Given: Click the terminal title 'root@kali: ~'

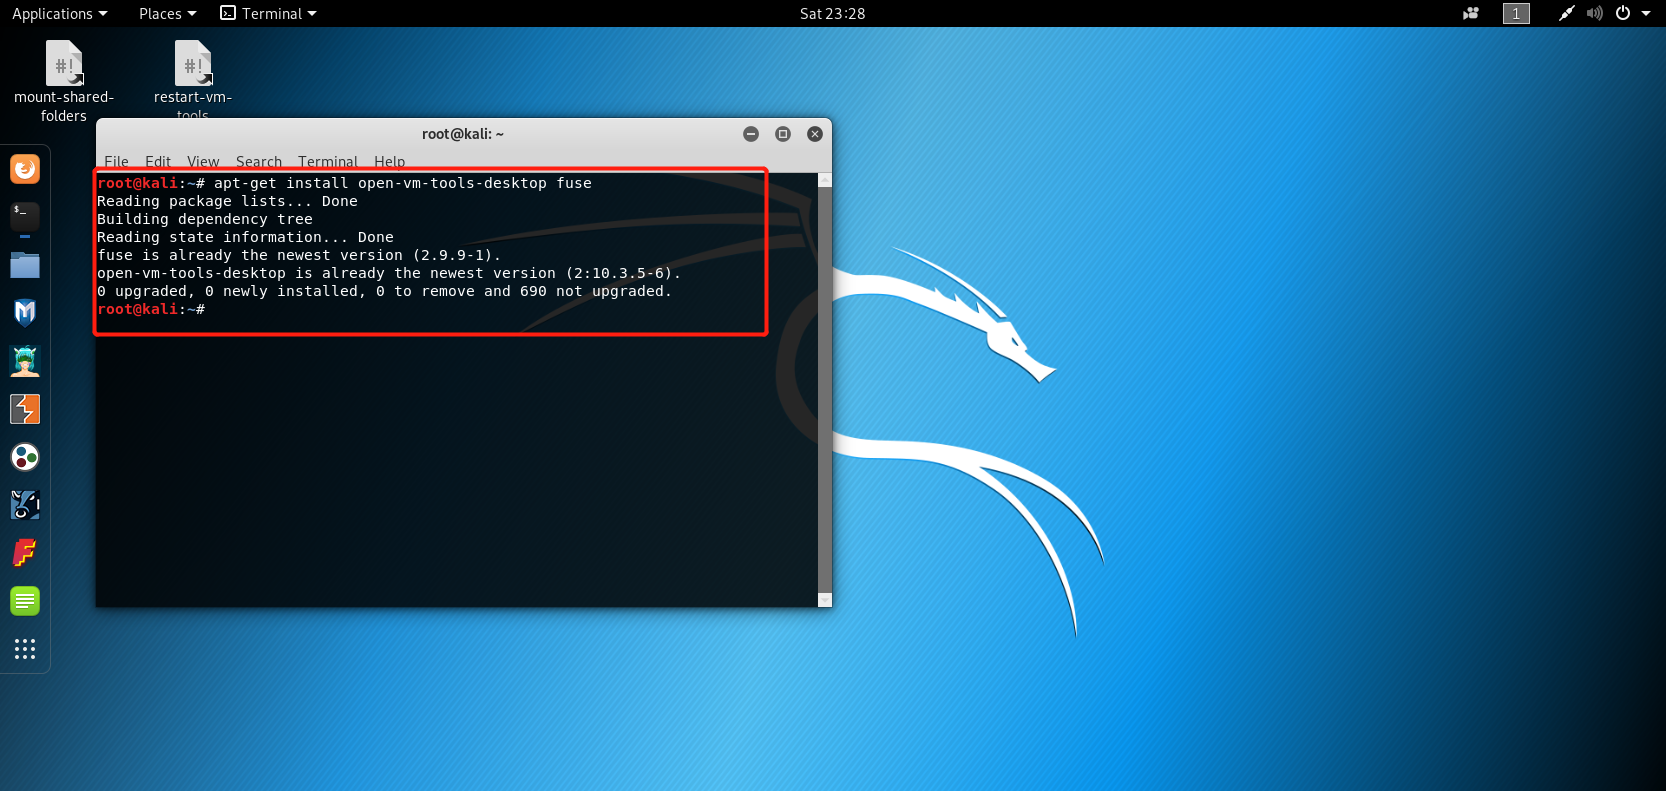Looking at the screenshot, I should coord(463,134).
